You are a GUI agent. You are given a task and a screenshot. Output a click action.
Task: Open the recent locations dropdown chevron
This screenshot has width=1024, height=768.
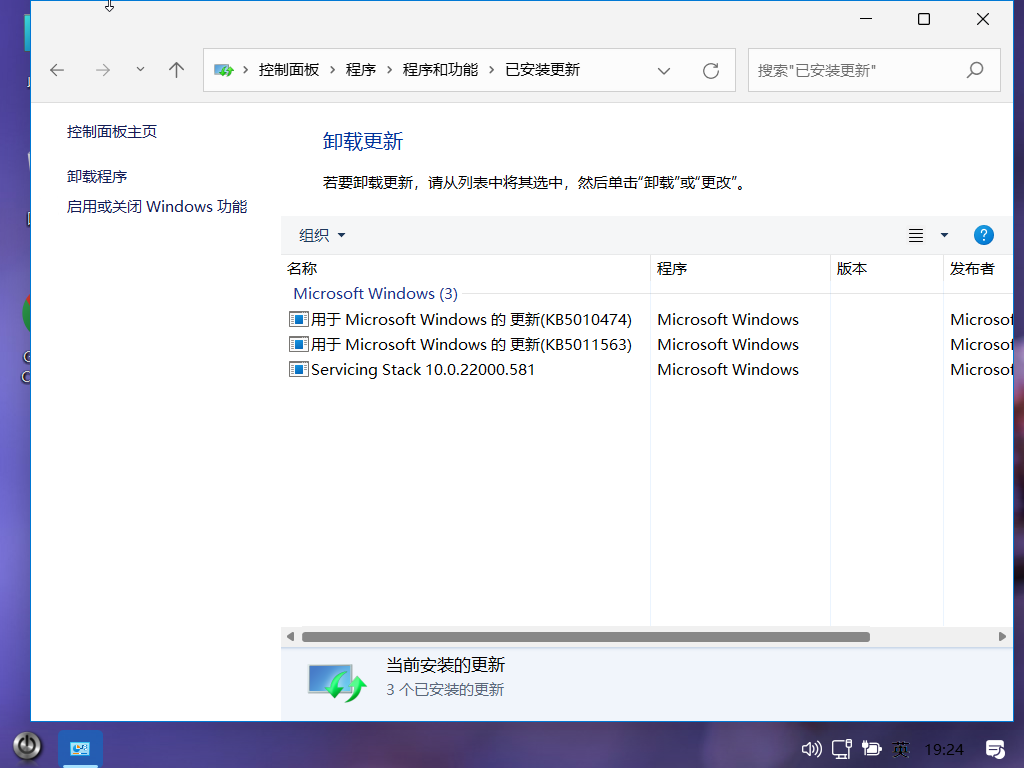pyautogui.click(x=140, y=69)
